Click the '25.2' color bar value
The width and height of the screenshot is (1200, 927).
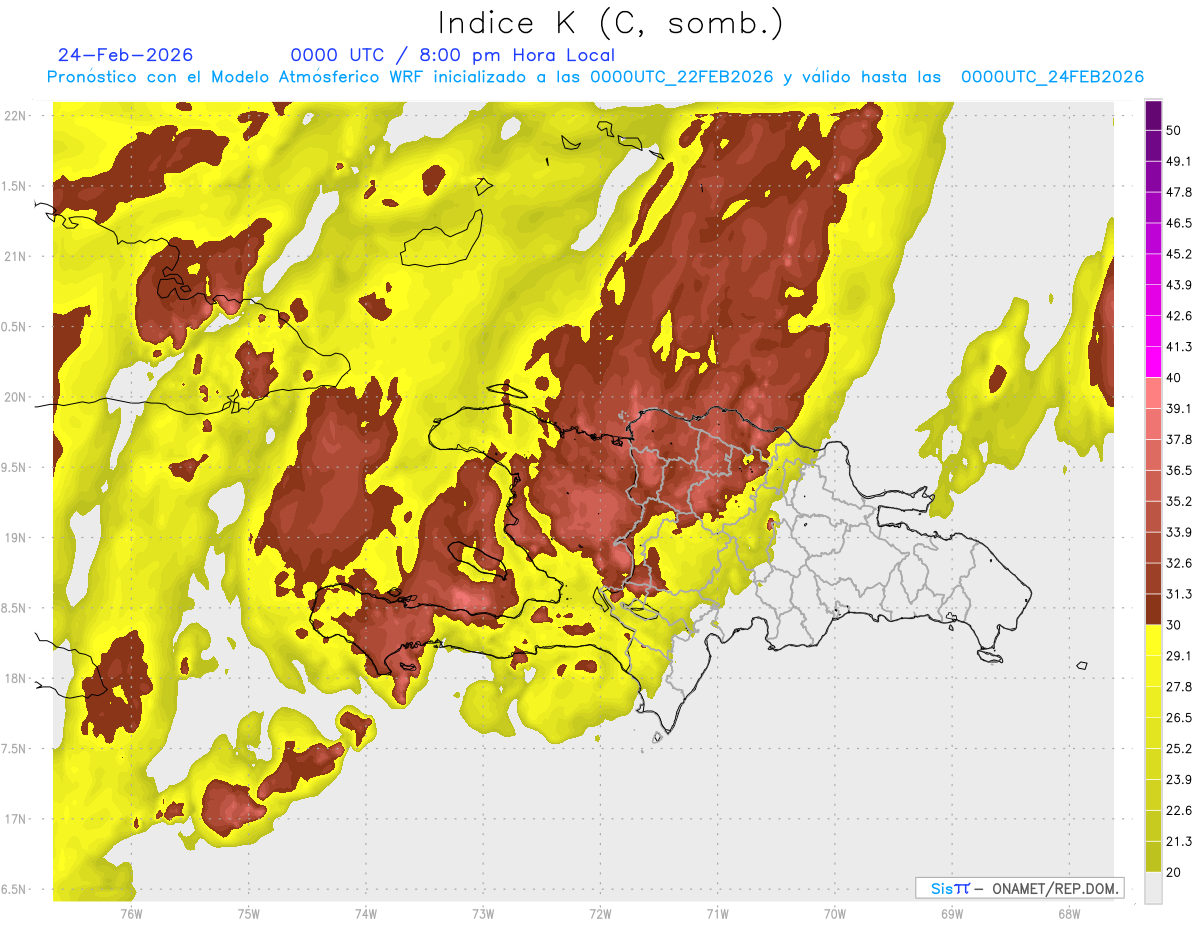pyautogui.click(x=1179, y=749)
